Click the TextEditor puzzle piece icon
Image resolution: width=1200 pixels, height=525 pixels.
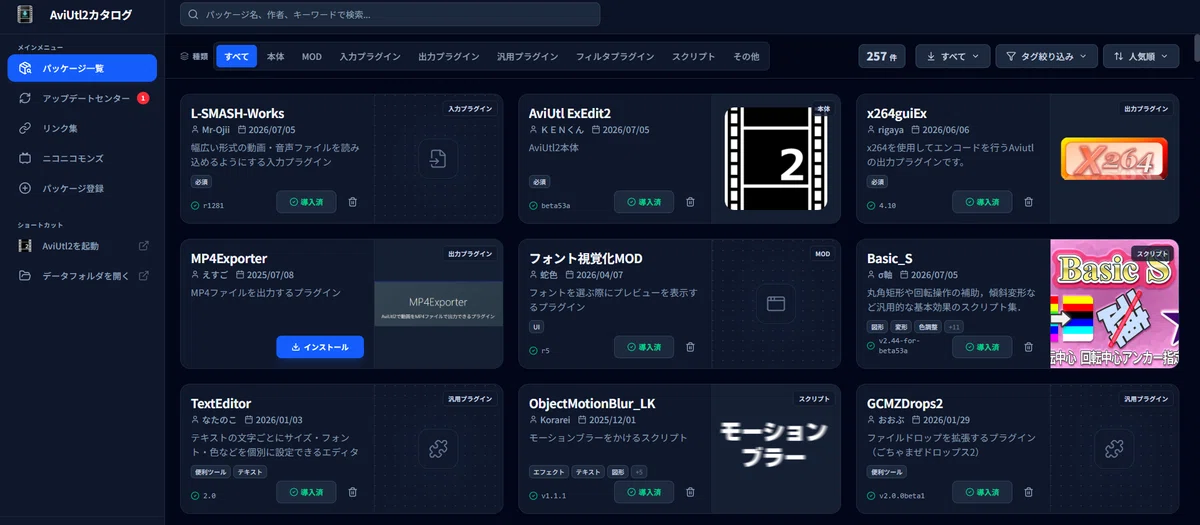point(437,447)
